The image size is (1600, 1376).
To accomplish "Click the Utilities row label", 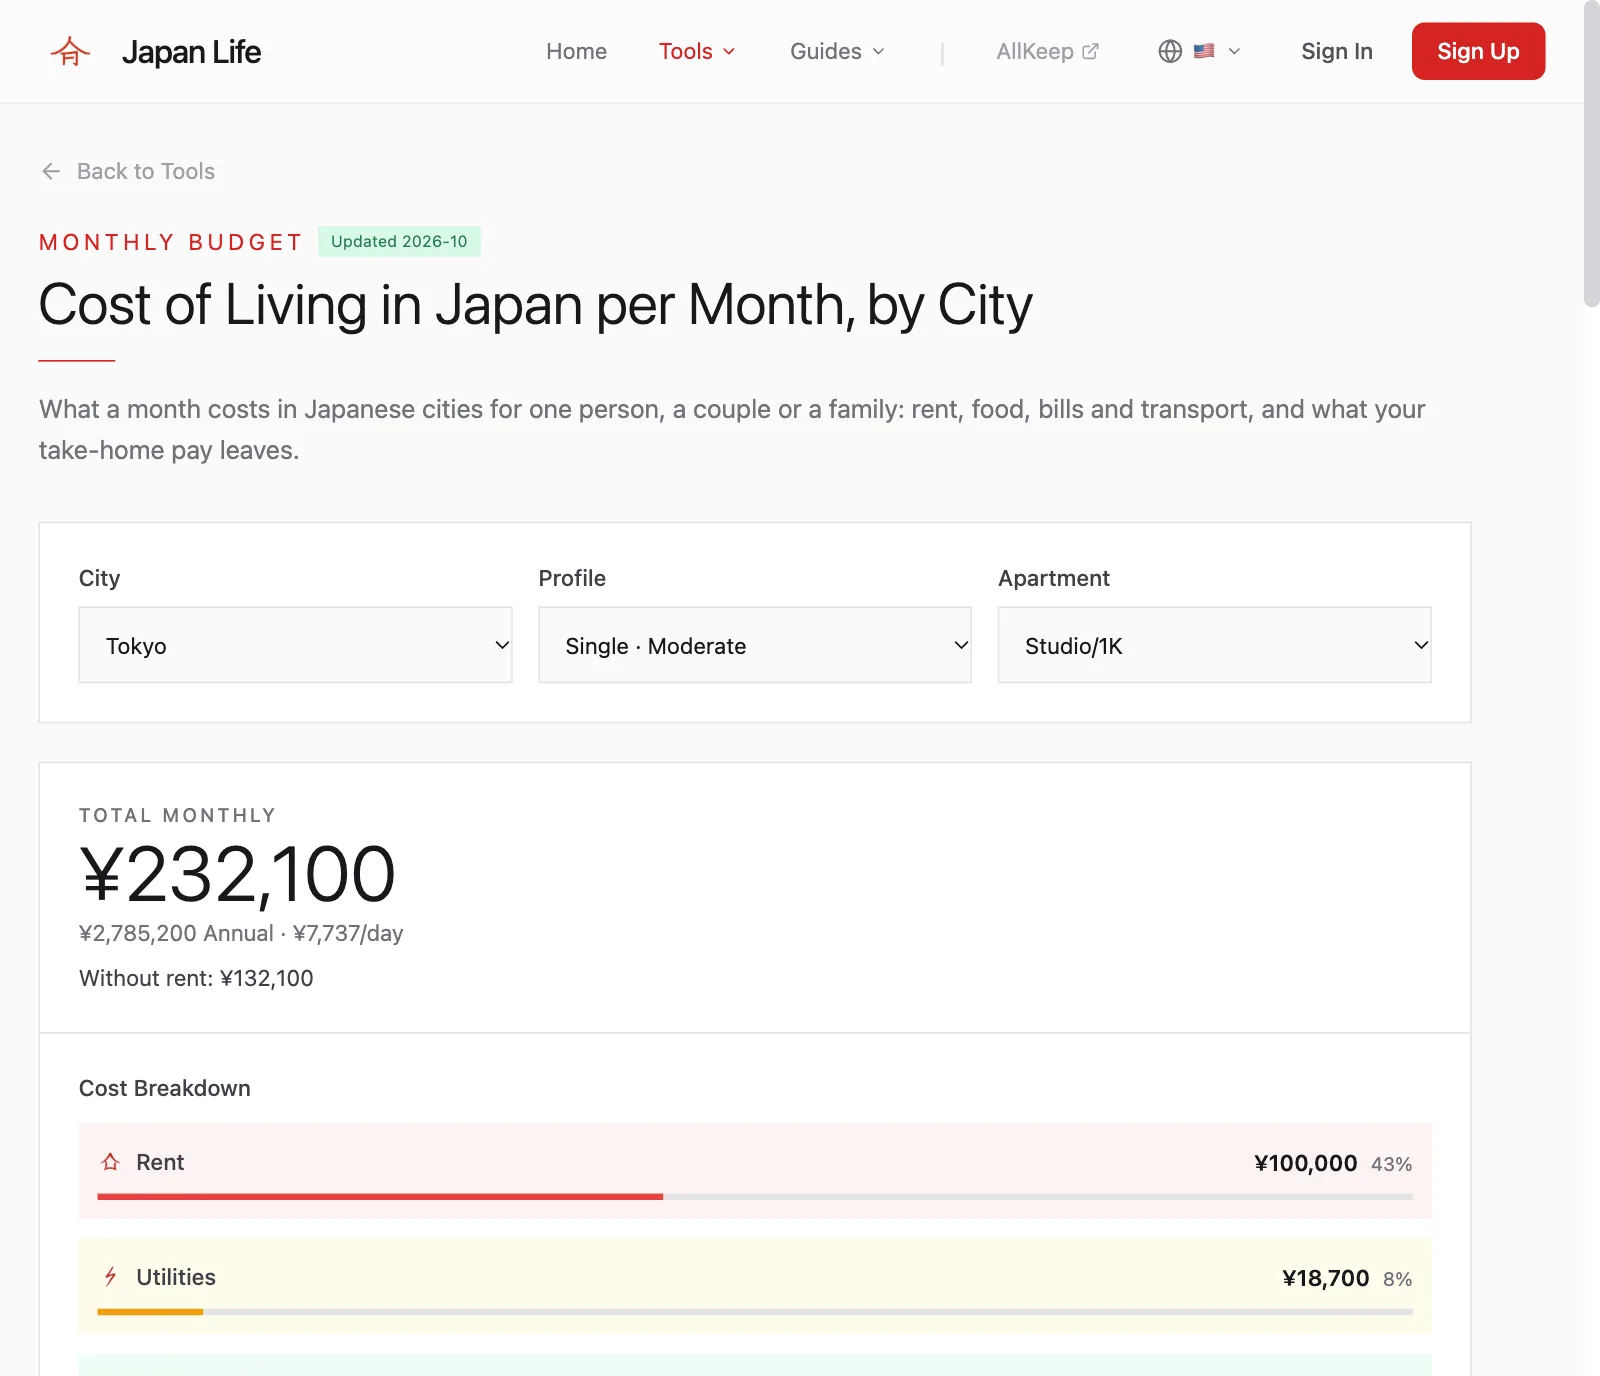I will click(x=176, y=1277).
